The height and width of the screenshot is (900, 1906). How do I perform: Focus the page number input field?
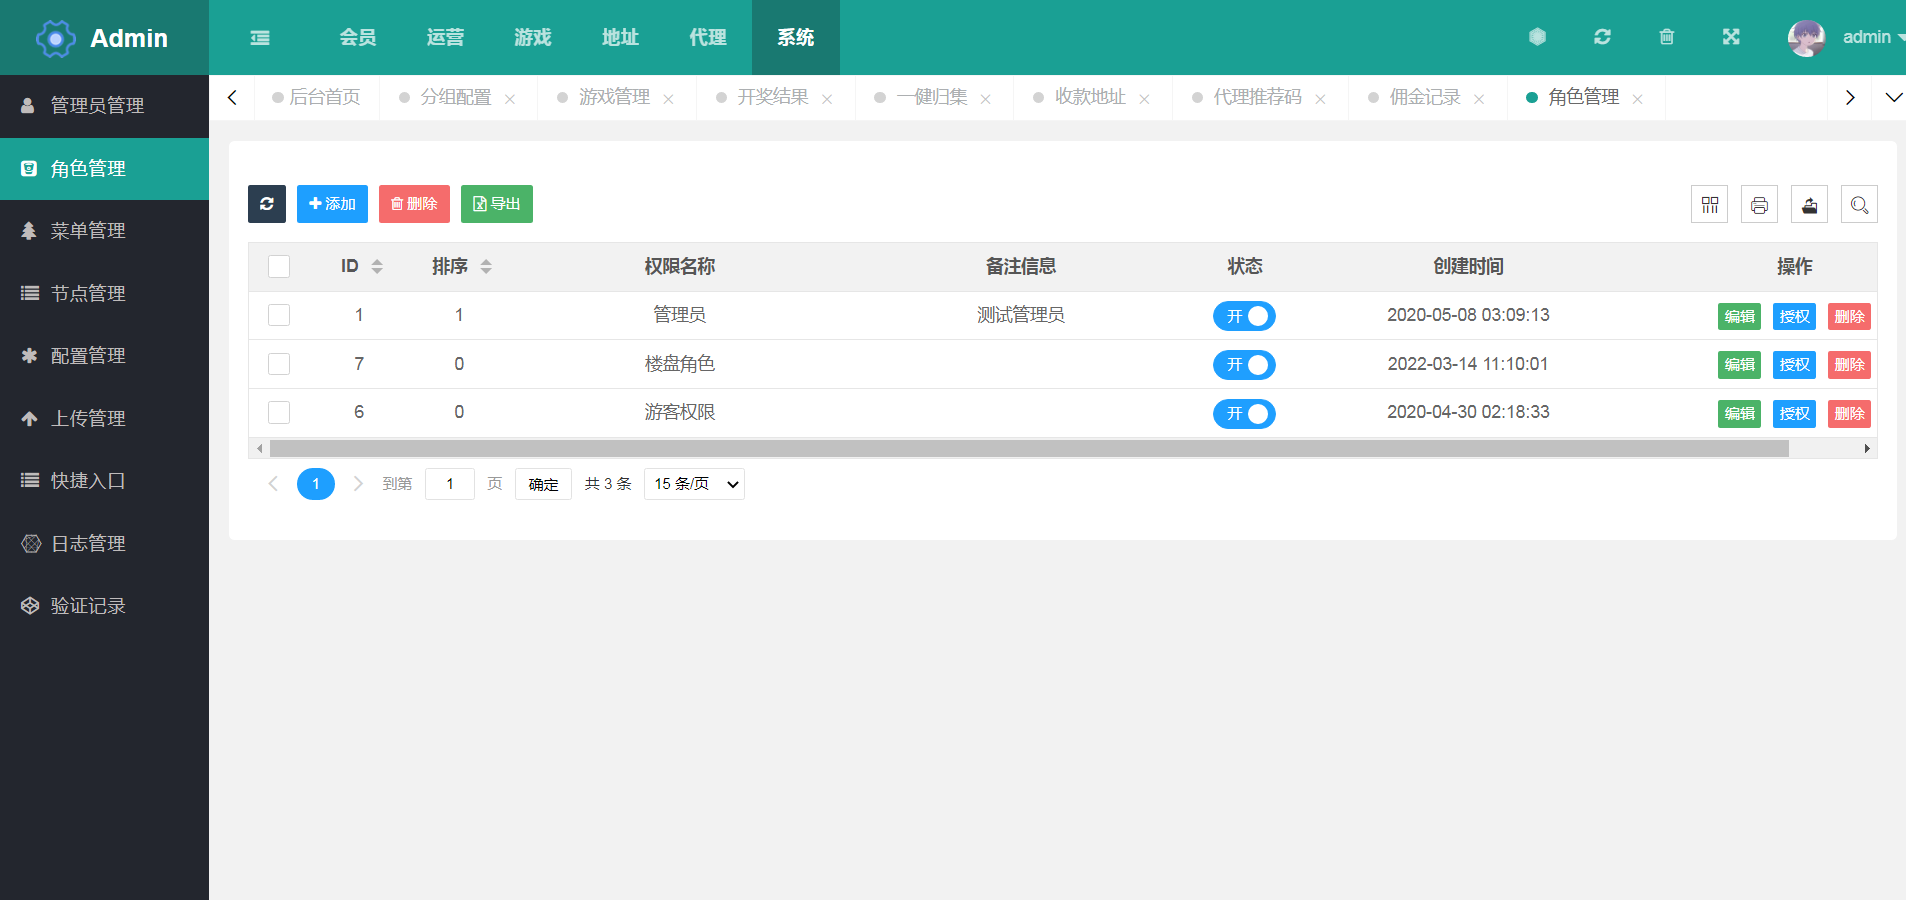coord(450,484)
